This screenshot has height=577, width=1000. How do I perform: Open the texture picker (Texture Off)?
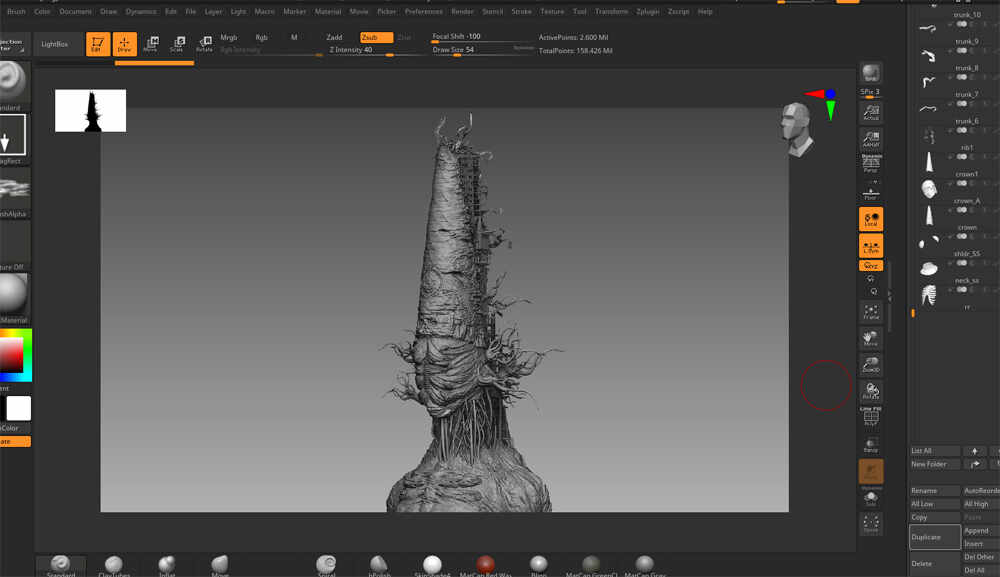[x=14, y=241]
